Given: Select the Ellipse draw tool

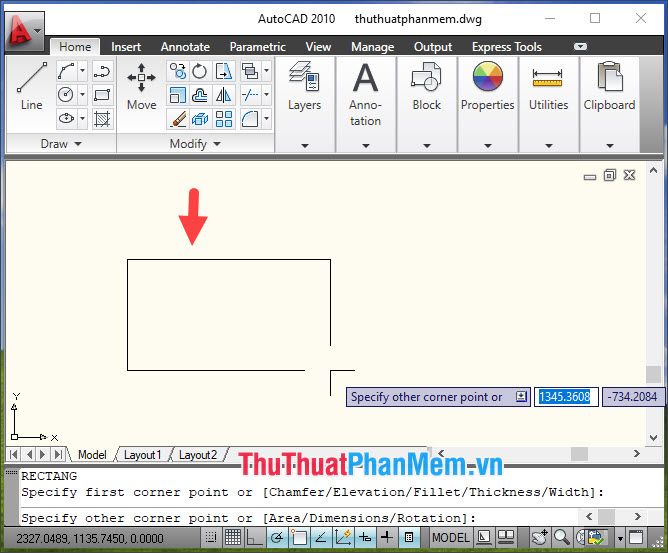Looking at the screenshot, I should 66,118.
